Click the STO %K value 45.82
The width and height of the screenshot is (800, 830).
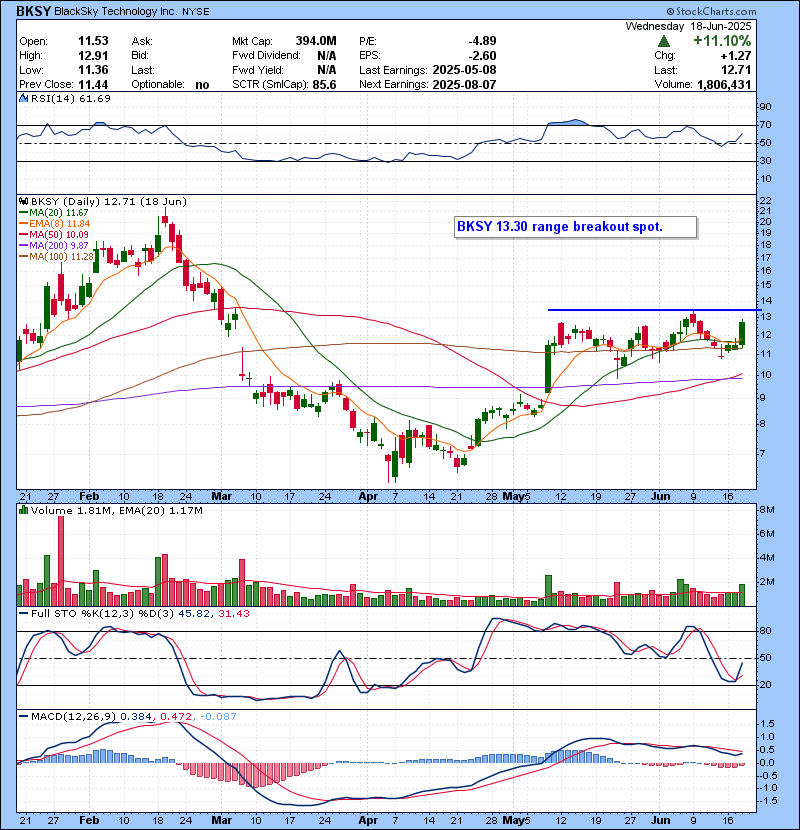tap(194, 614)
